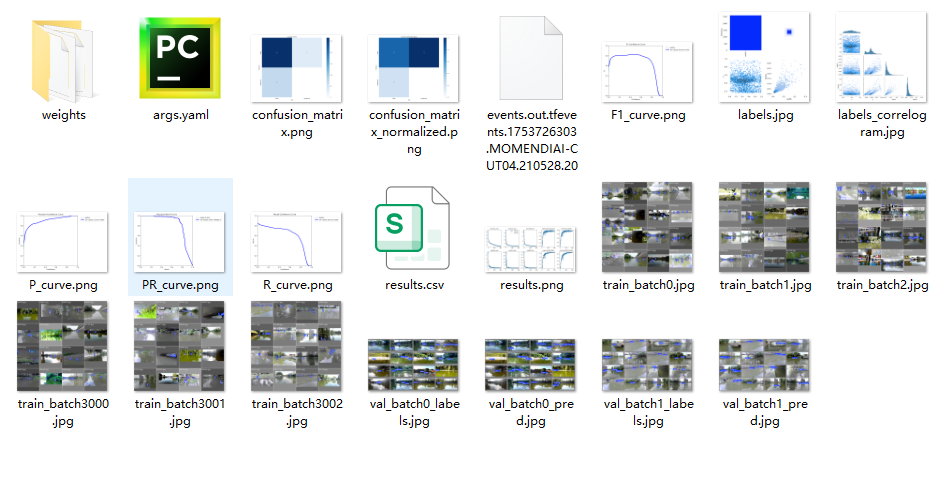This screenshot has height=498, width=940.
Task: Click the 'confusion_matrix_normalized.png' name text
Action: click(x=414, y=132)
